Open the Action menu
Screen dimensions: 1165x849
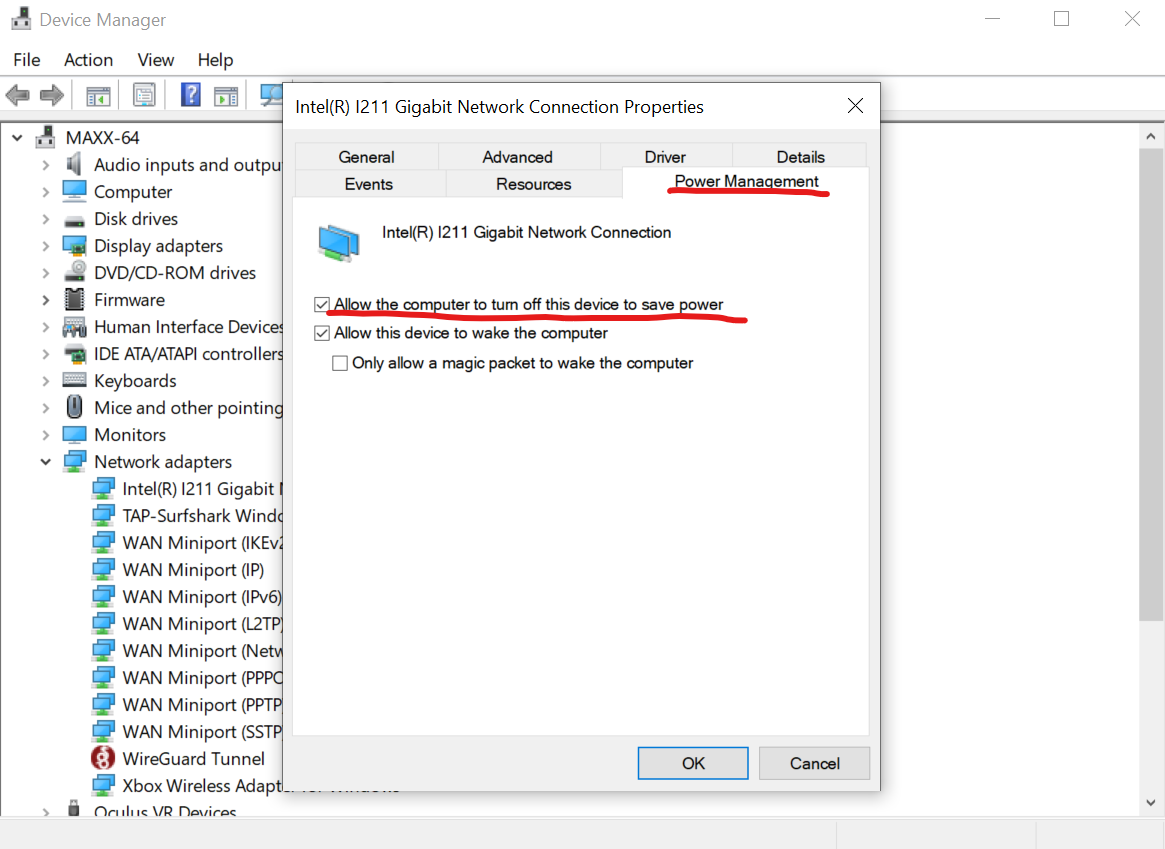pos(88,59)
